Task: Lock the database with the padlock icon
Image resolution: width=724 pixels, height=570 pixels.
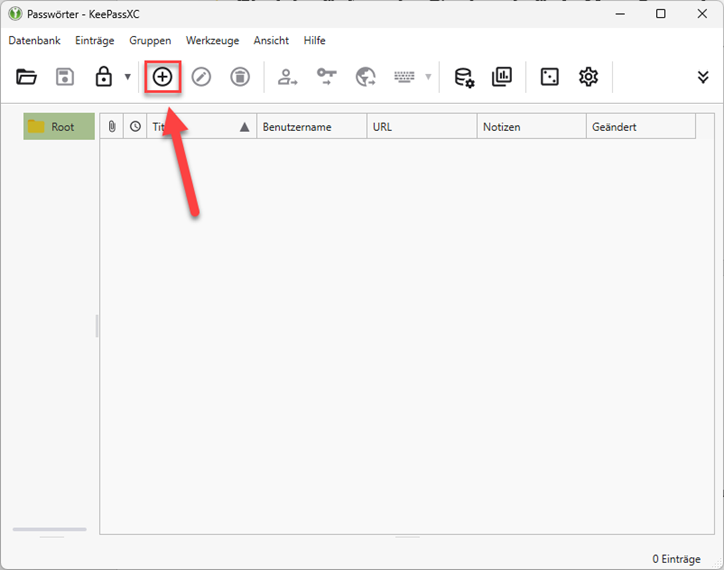Action: (103, 77)
